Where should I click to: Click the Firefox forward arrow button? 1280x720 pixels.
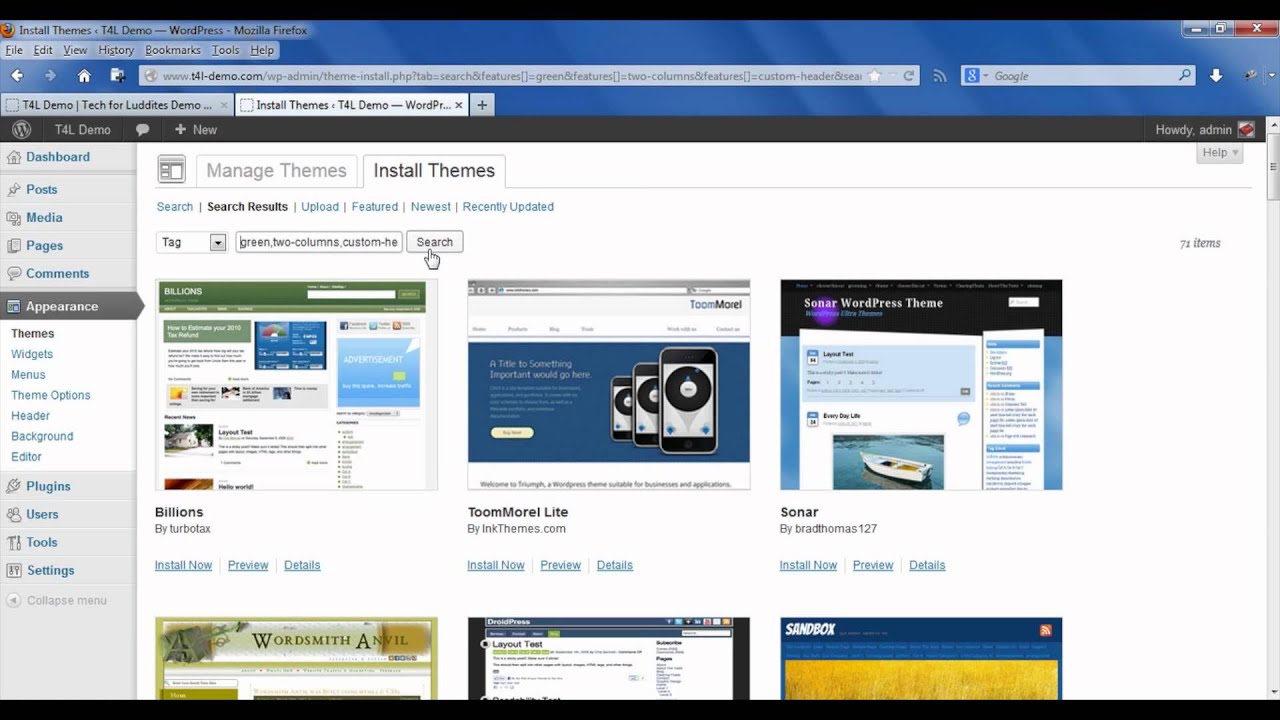(x=50, y=76)
